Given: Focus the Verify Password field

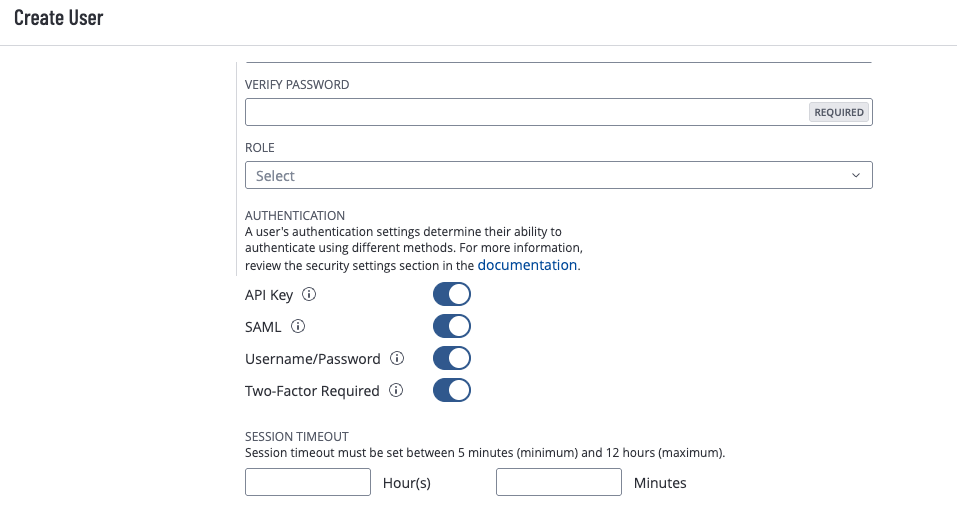Looking at the screenshot, I should (x=525, y=112).
